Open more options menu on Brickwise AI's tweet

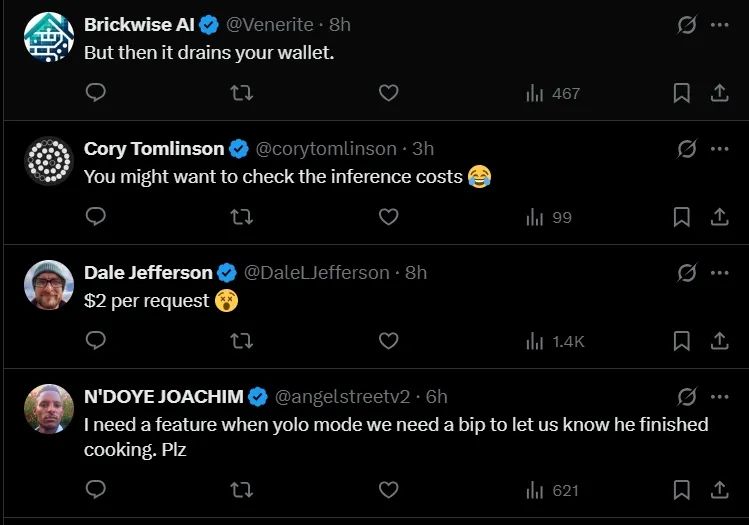[719, 25]
